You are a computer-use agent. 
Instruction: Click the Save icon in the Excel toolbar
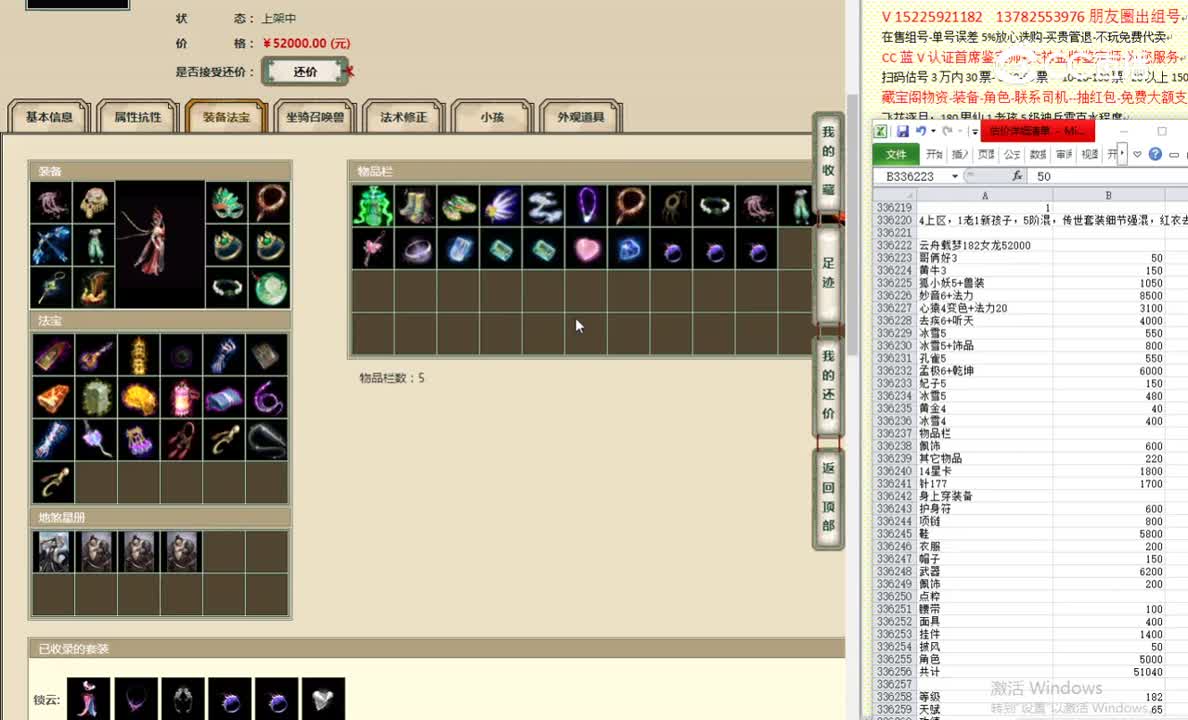[x=903, y=132]
